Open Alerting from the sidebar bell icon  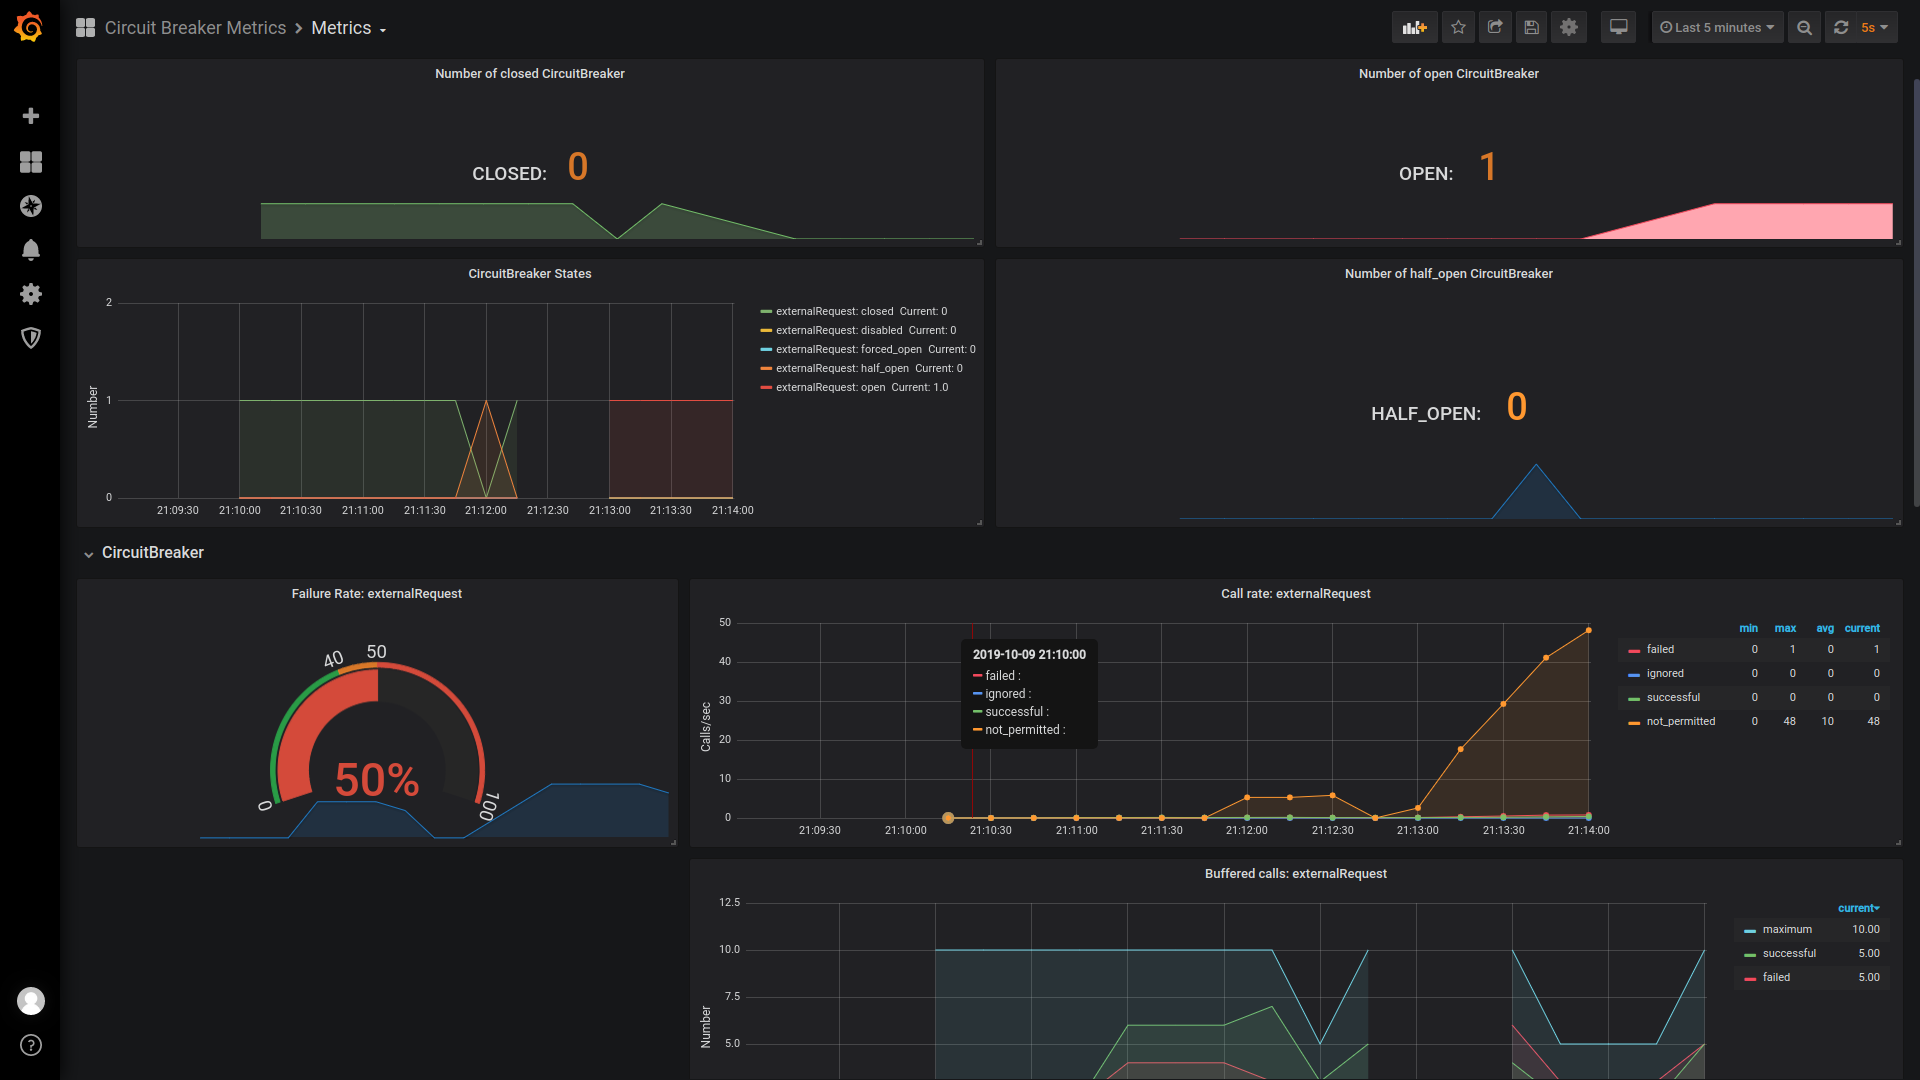[x=31, y=250]
